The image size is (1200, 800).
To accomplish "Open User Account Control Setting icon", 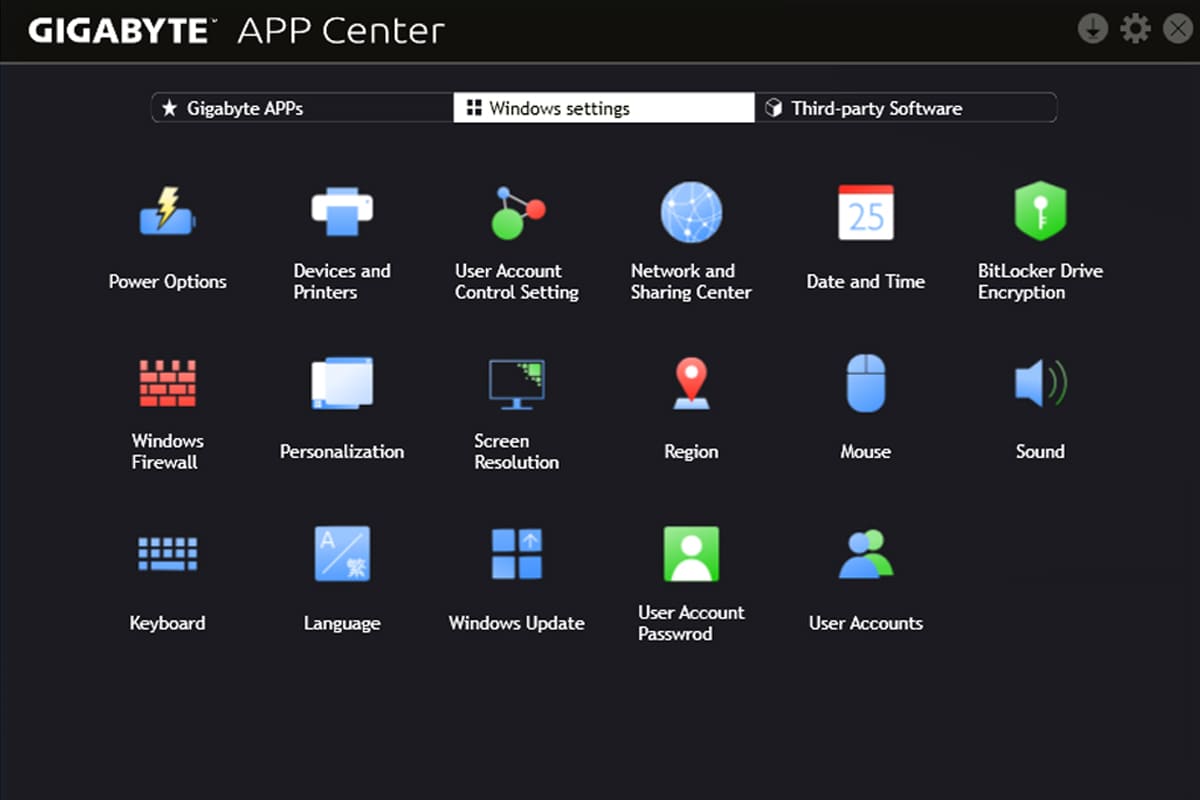I will tap(517, 212).
